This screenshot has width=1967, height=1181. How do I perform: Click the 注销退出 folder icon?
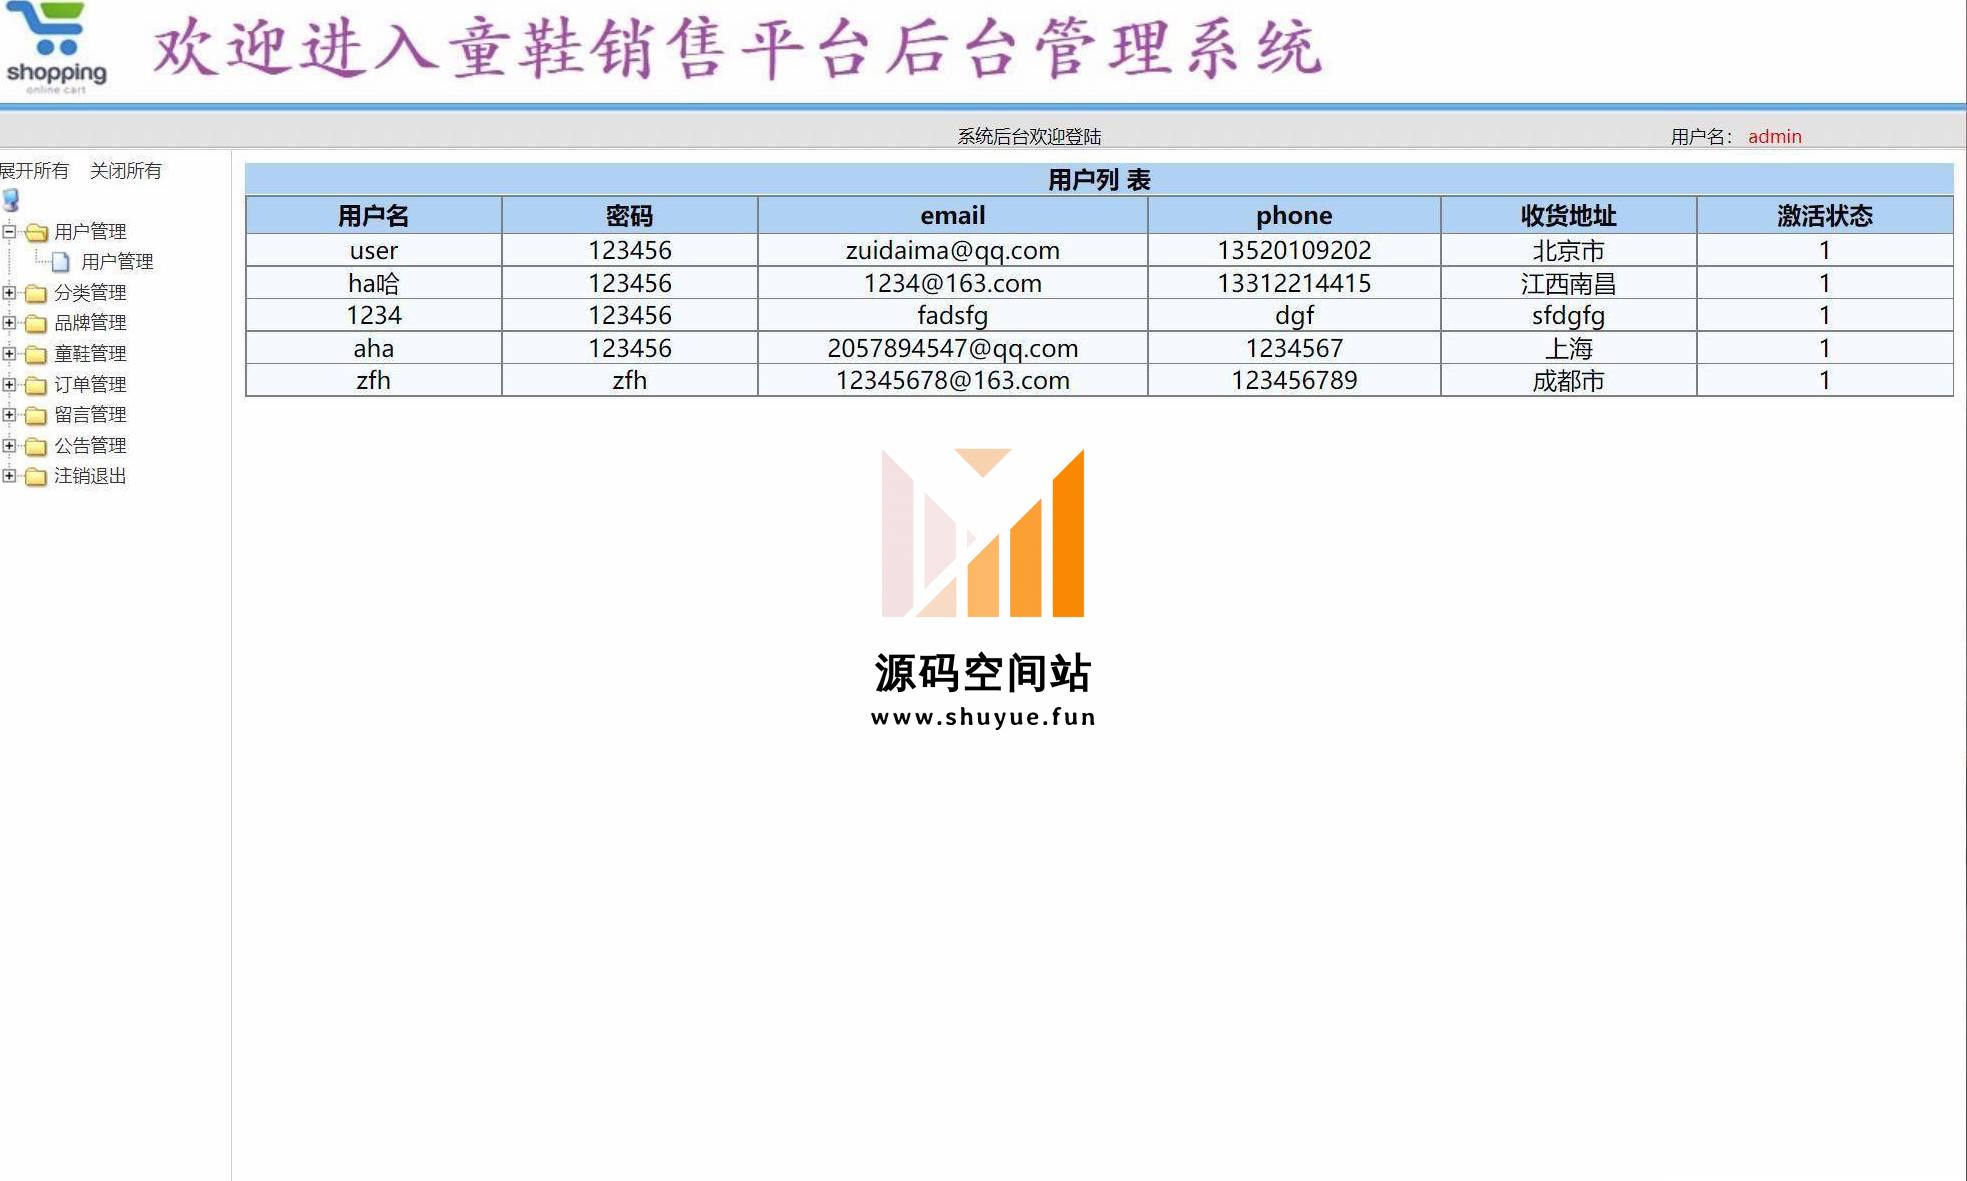(x=36, y=476)
